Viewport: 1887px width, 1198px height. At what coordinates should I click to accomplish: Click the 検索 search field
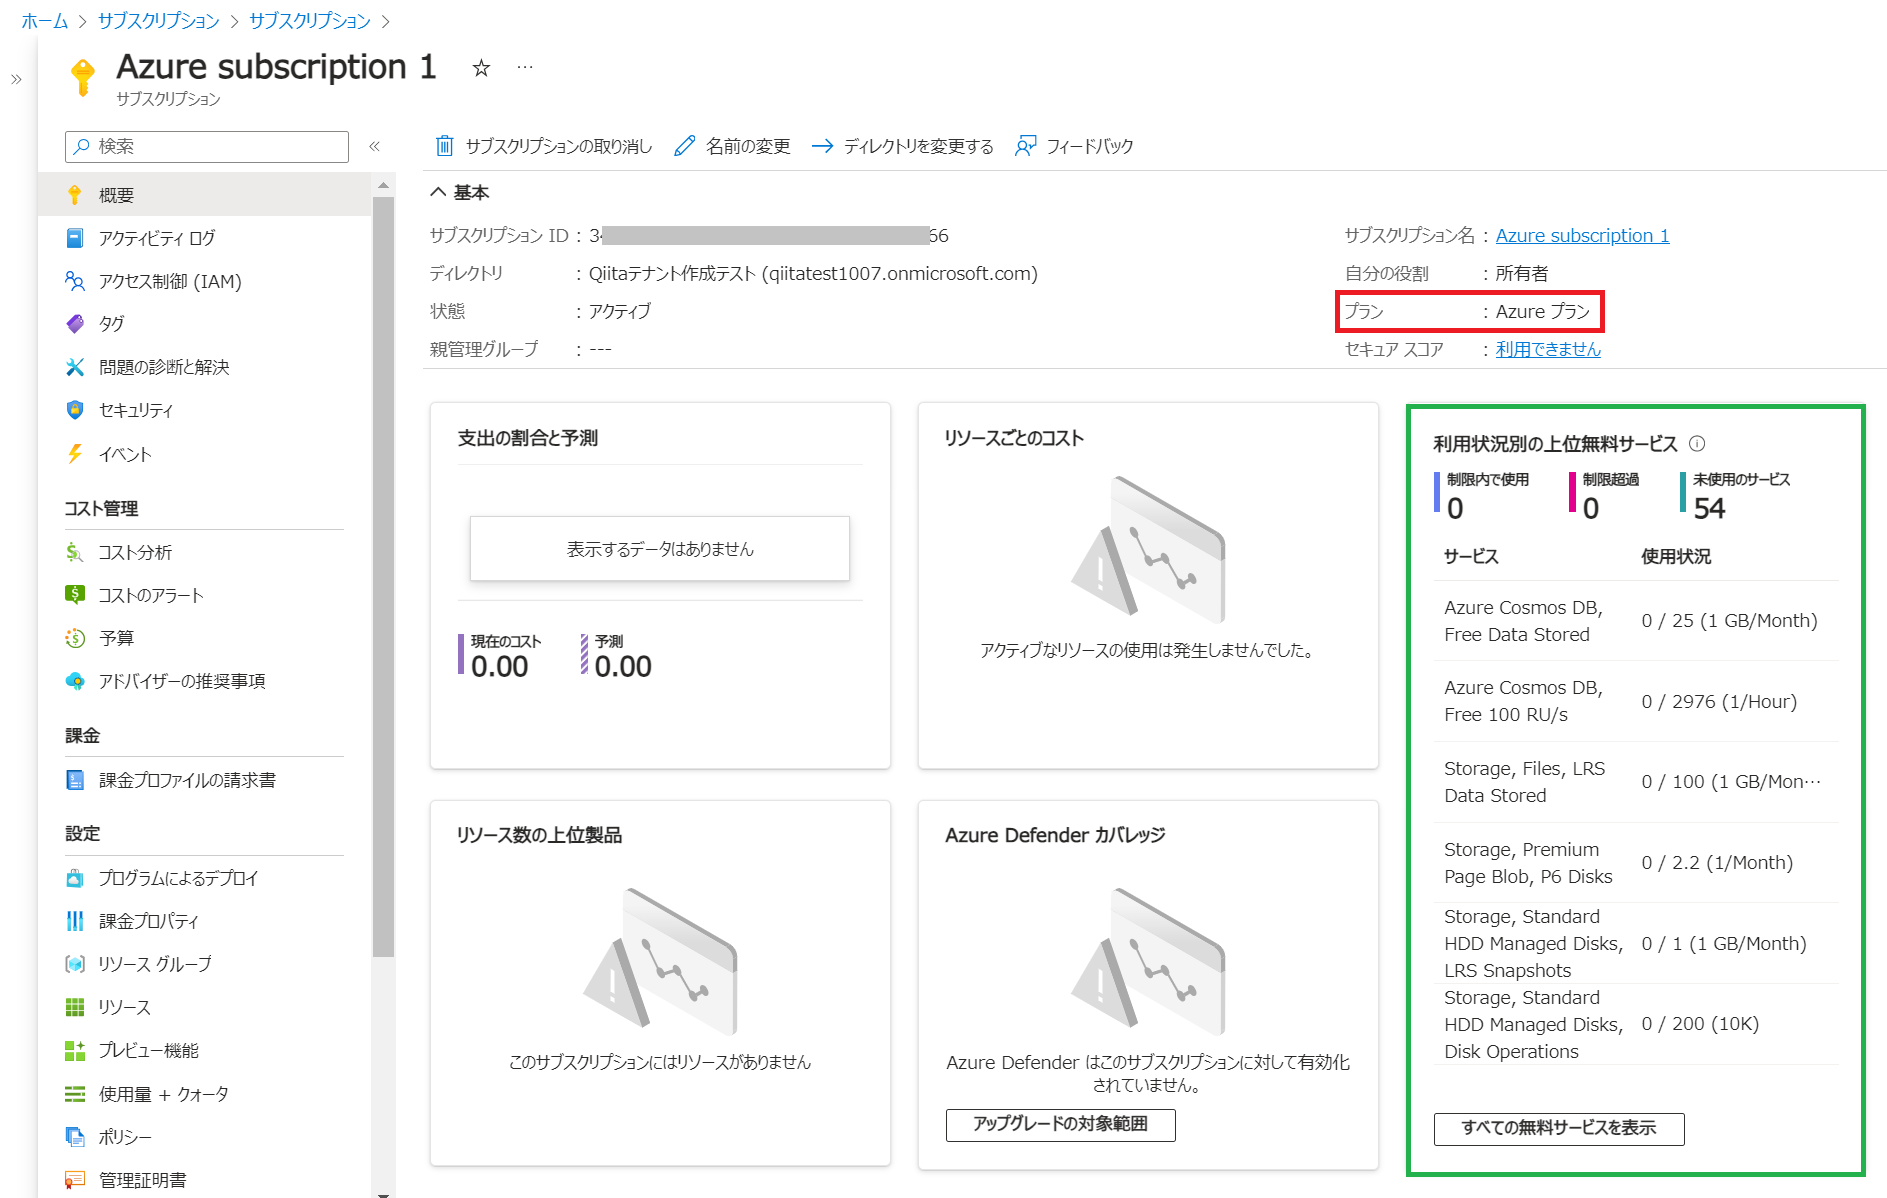pos(207,146)
